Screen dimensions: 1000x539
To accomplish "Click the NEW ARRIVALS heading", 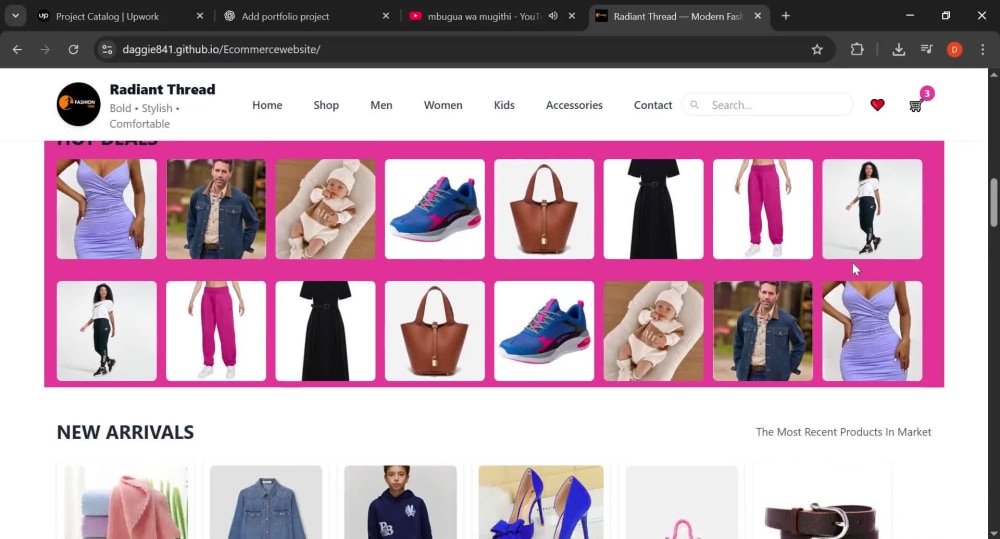I will (x=125, y=432).
